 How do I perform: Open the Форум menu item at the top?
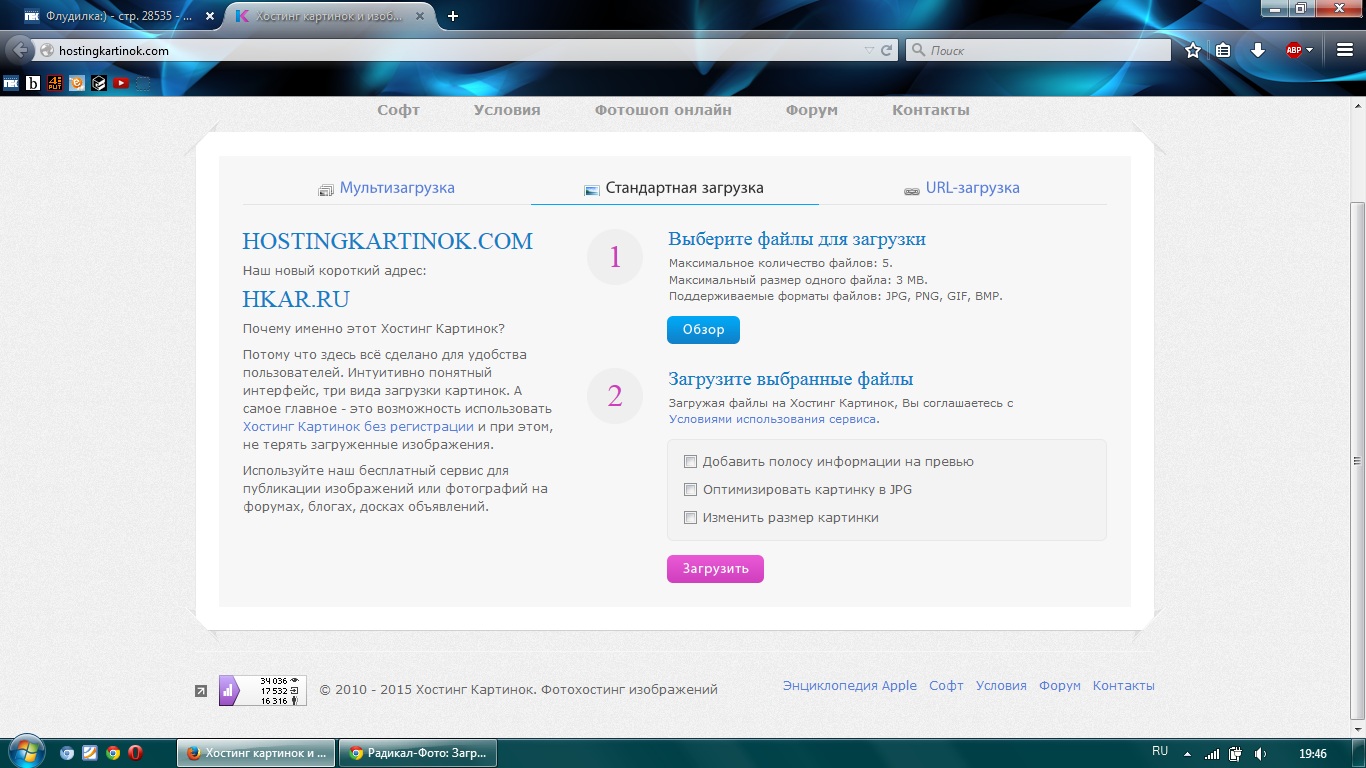(812, 110)
